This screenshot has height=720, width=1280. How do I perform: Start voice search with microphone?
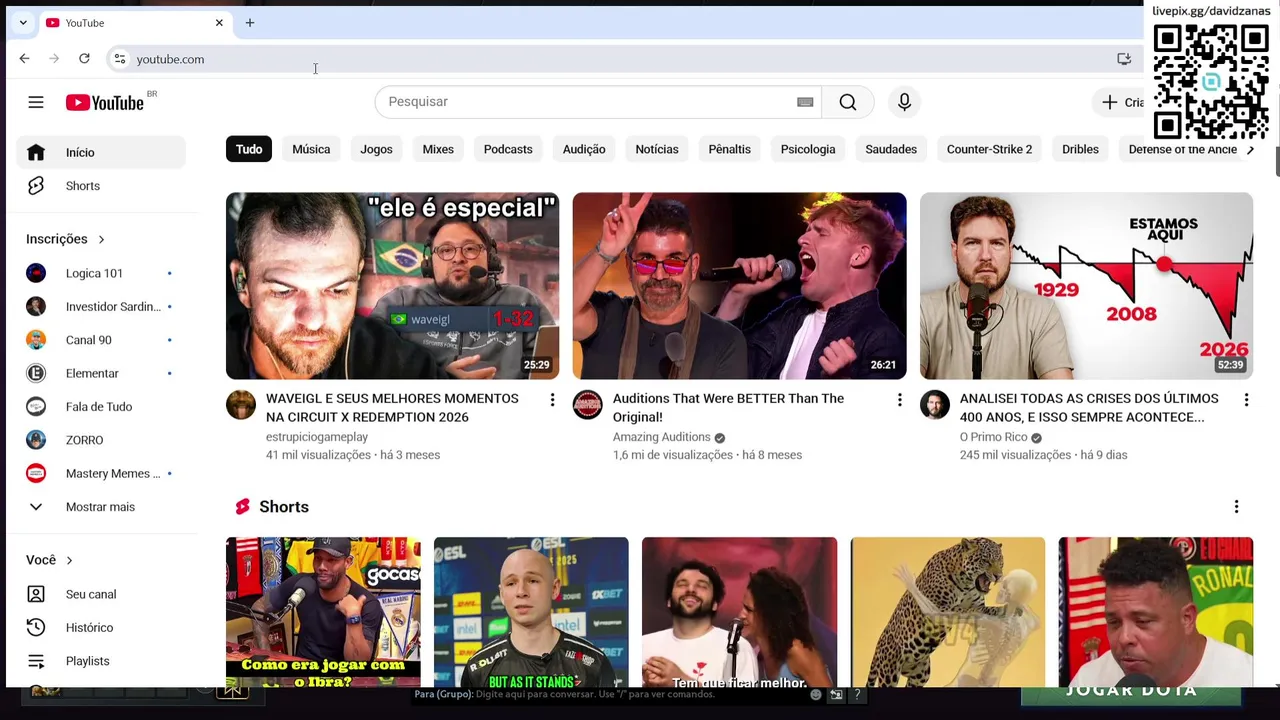(x=904, y=102)
